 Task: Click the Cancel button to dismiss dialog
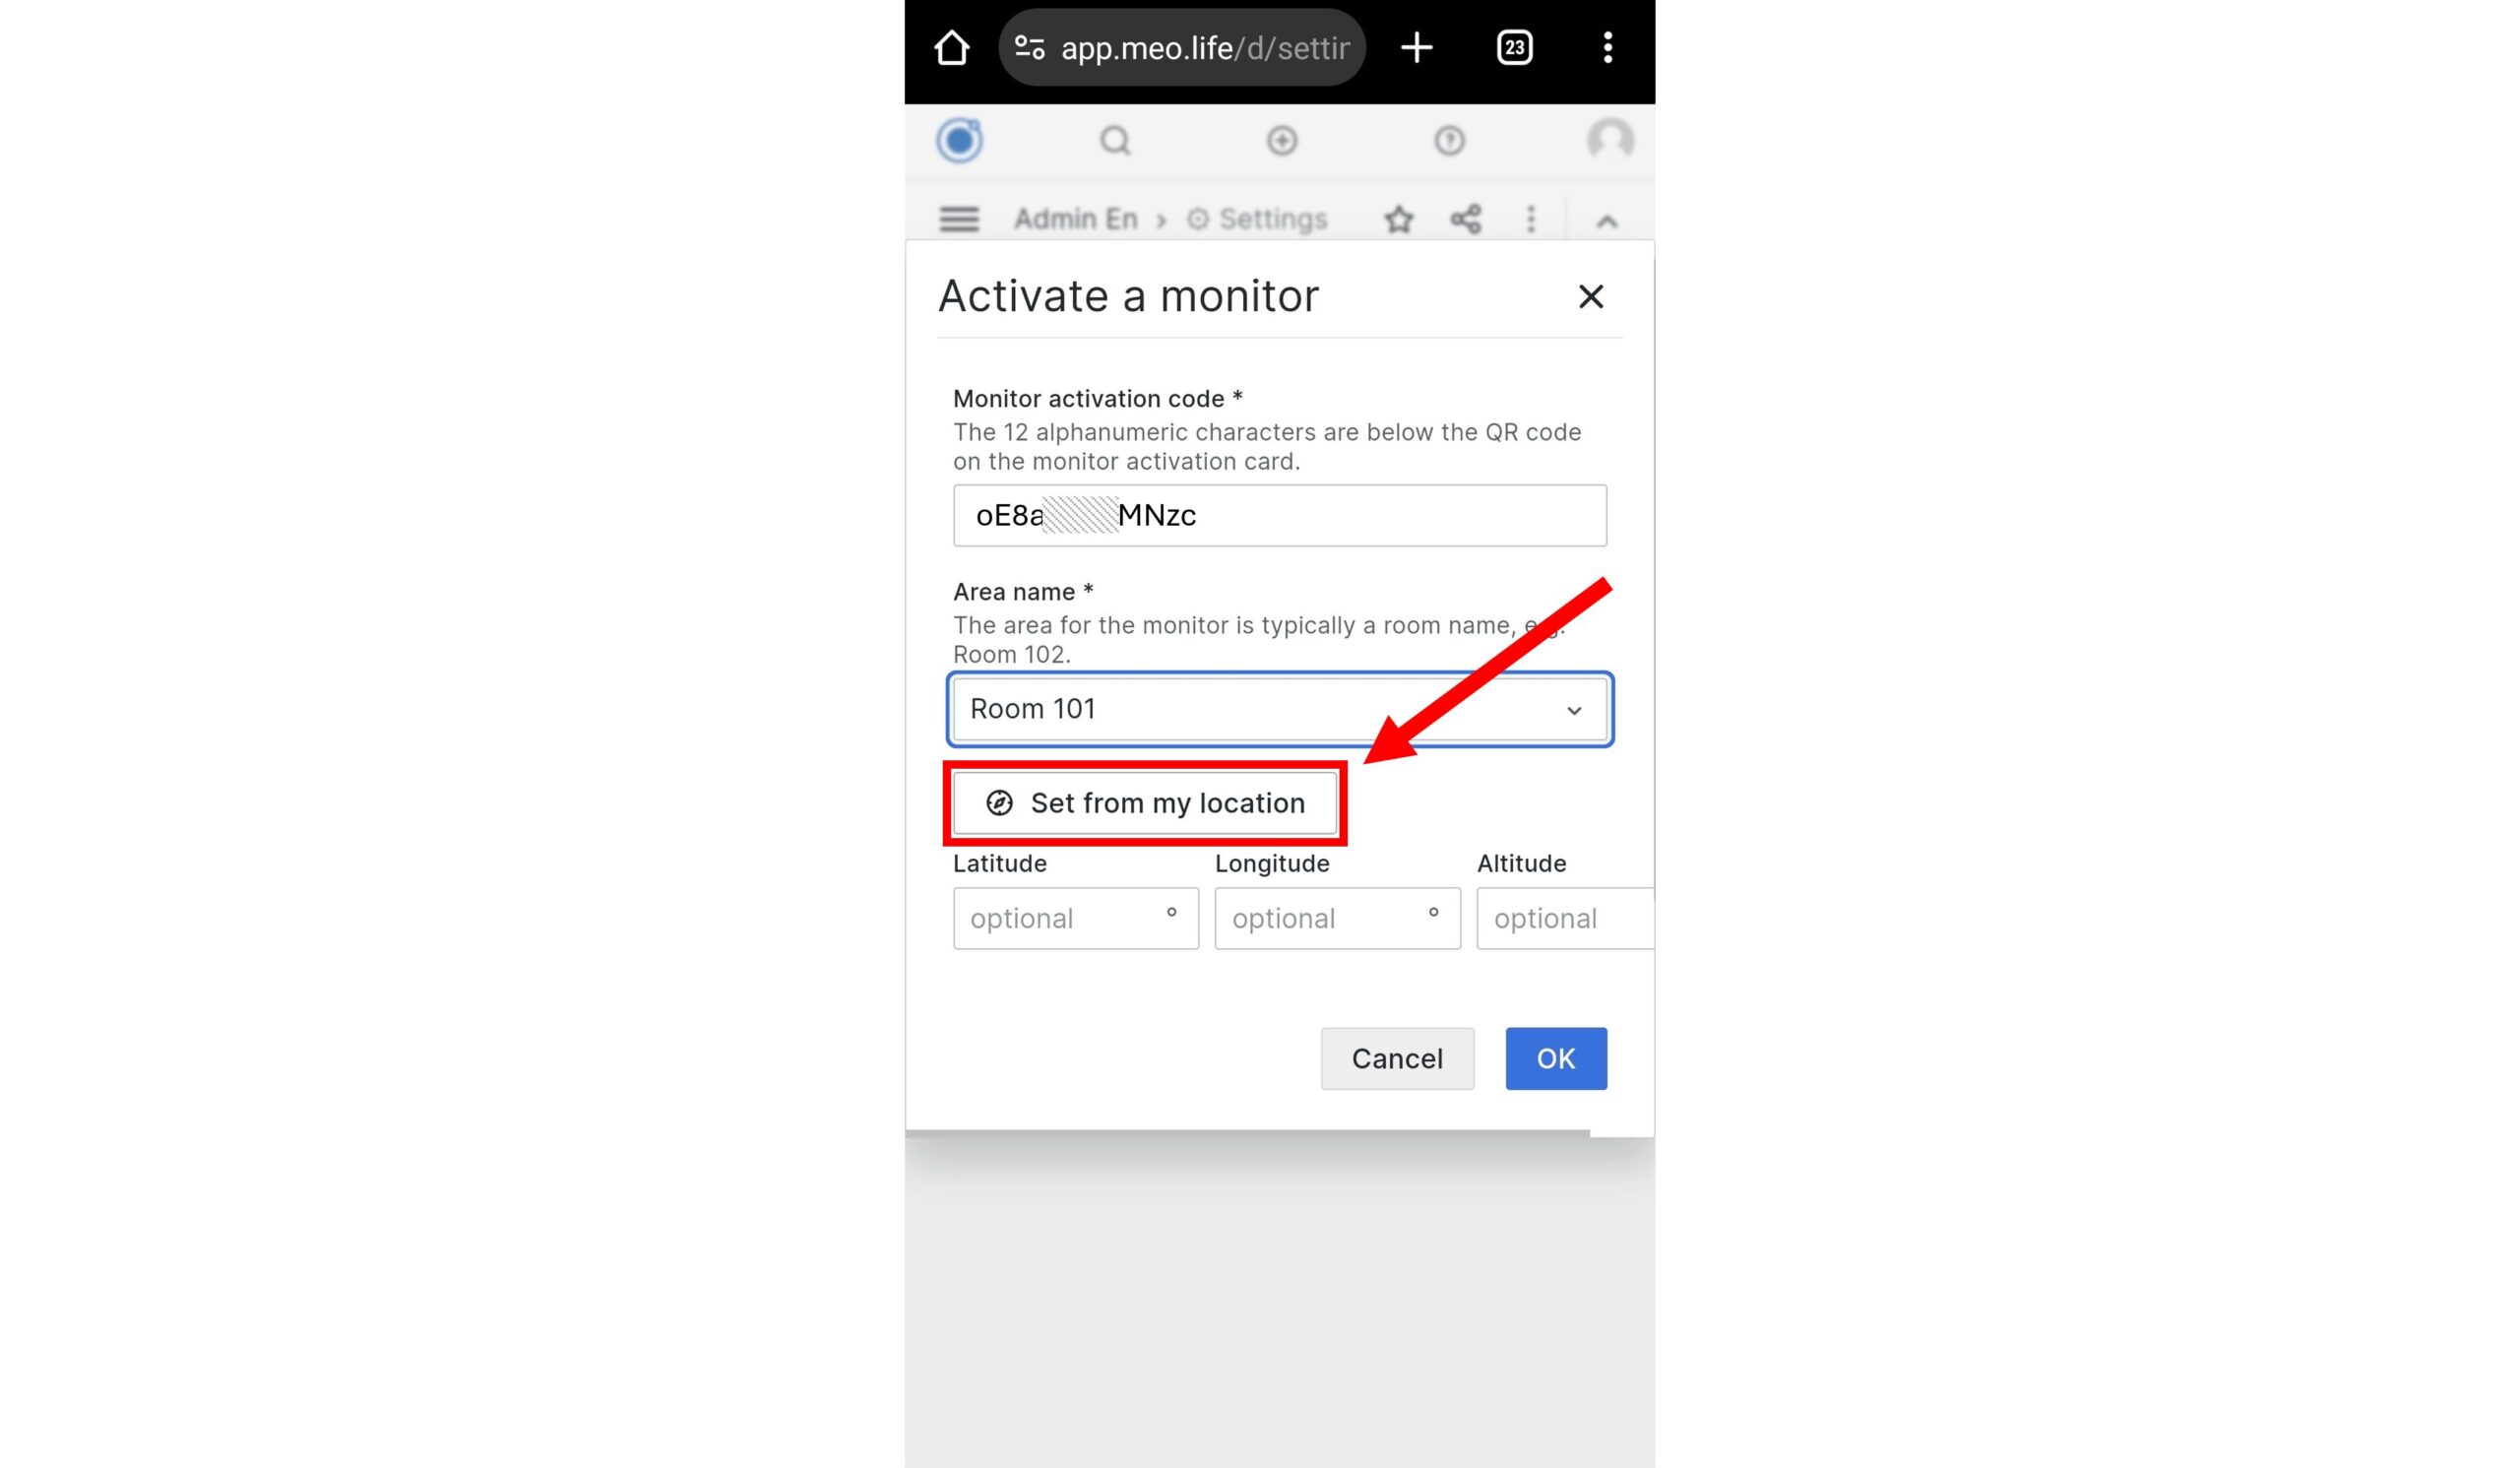pyautogui.click(x=1397, y=1057)
